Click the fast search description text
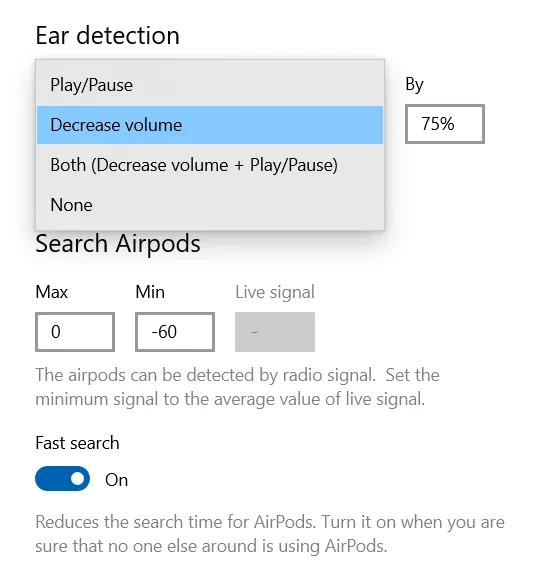The height and width of the screenshot is (582, 536). pyautogui.click(x=270, y=534)
